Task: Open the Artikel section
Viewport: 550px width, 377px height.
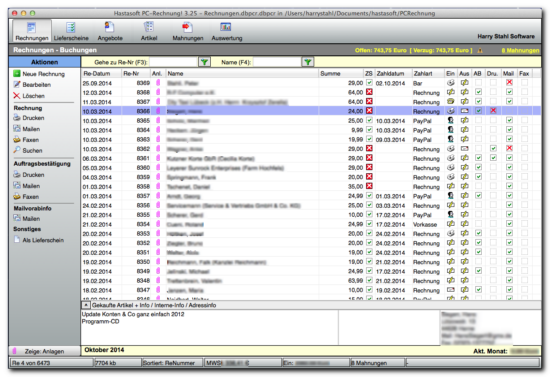Action: (x=149, y=31)
